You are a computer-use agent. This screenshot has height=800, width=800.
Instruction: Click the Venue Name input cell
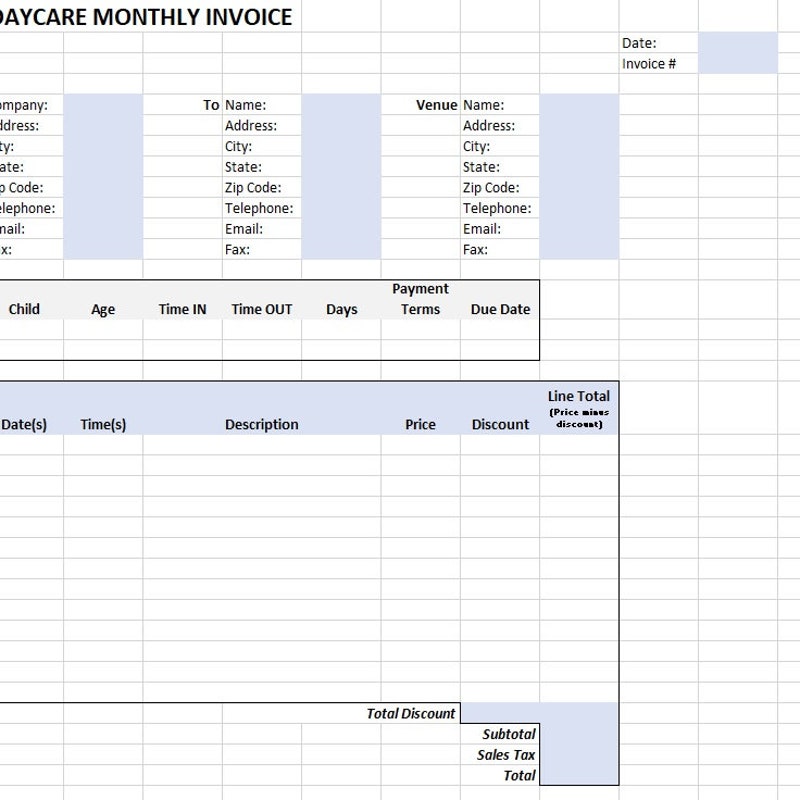(x=580, y=104)
